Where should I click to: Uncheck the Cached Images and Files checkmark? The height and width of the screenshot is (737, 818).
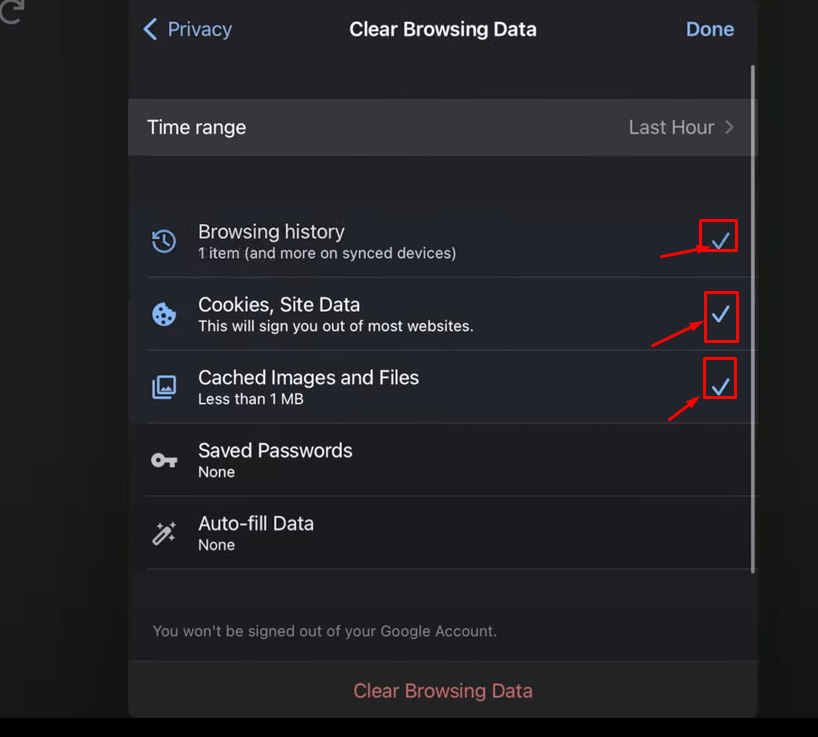pyautogui.click(x=720, y=386)
